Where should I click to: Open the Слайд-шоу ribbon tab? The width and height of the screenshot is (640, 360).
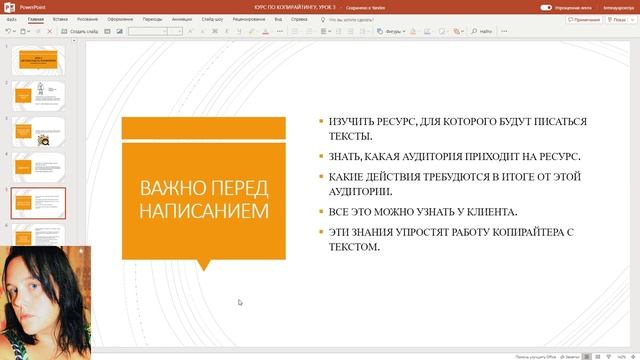212,19
